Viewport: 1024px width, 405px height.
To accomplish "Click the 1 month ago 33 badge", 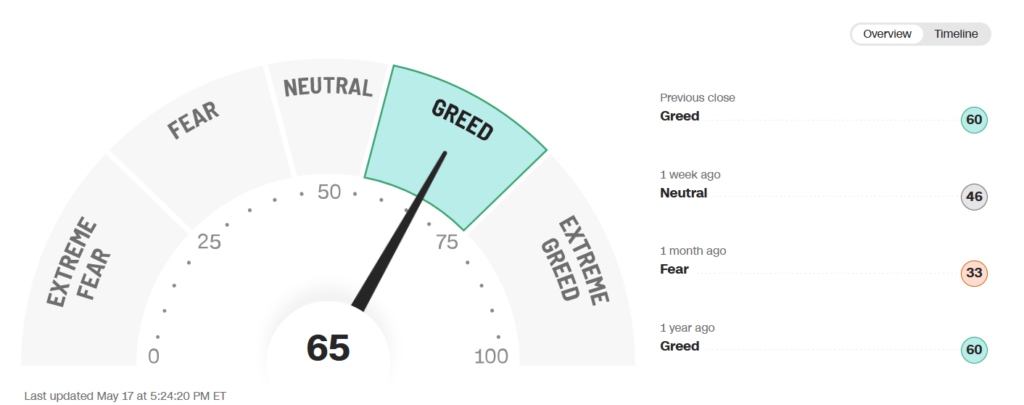I will tap(974, 273).
